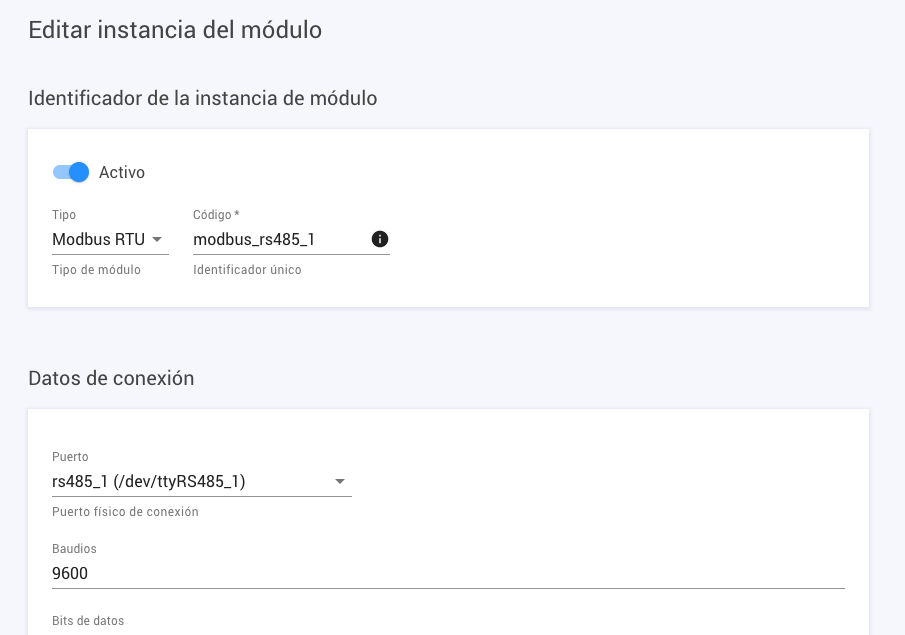Click the triangle on the Puerto selector
This screenshot has width=905, height=635.
tap(341, 481)
